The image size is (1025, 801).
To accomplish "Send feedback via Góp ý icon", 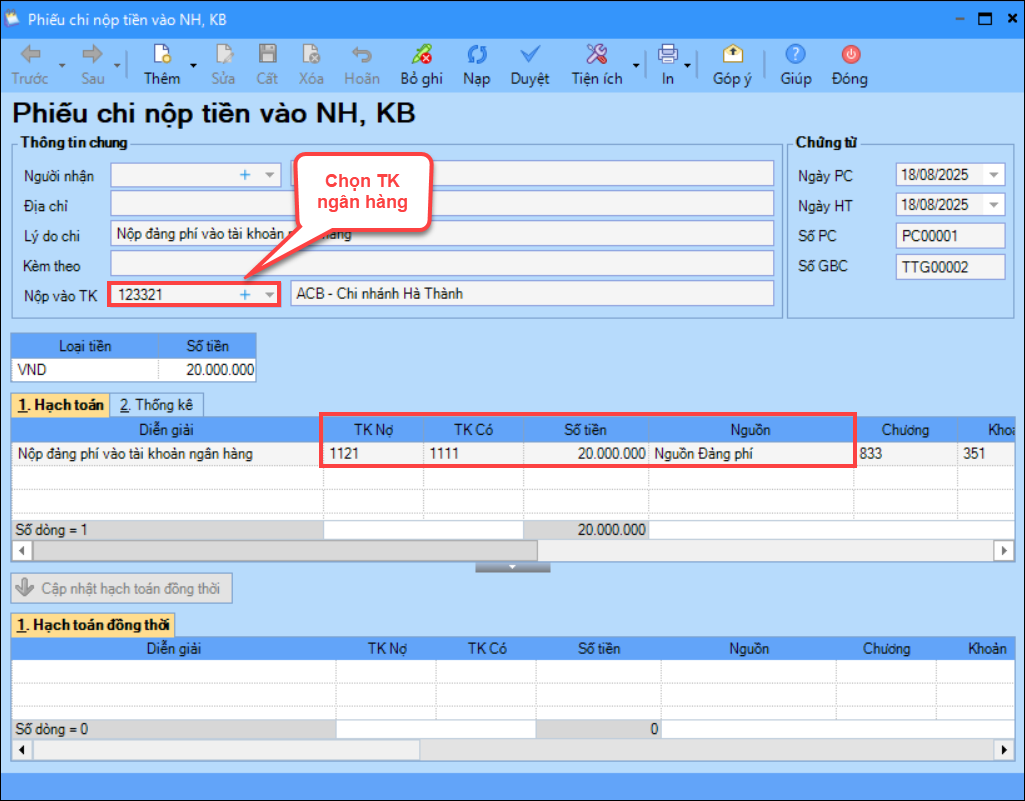I will (x=732, y=54).
